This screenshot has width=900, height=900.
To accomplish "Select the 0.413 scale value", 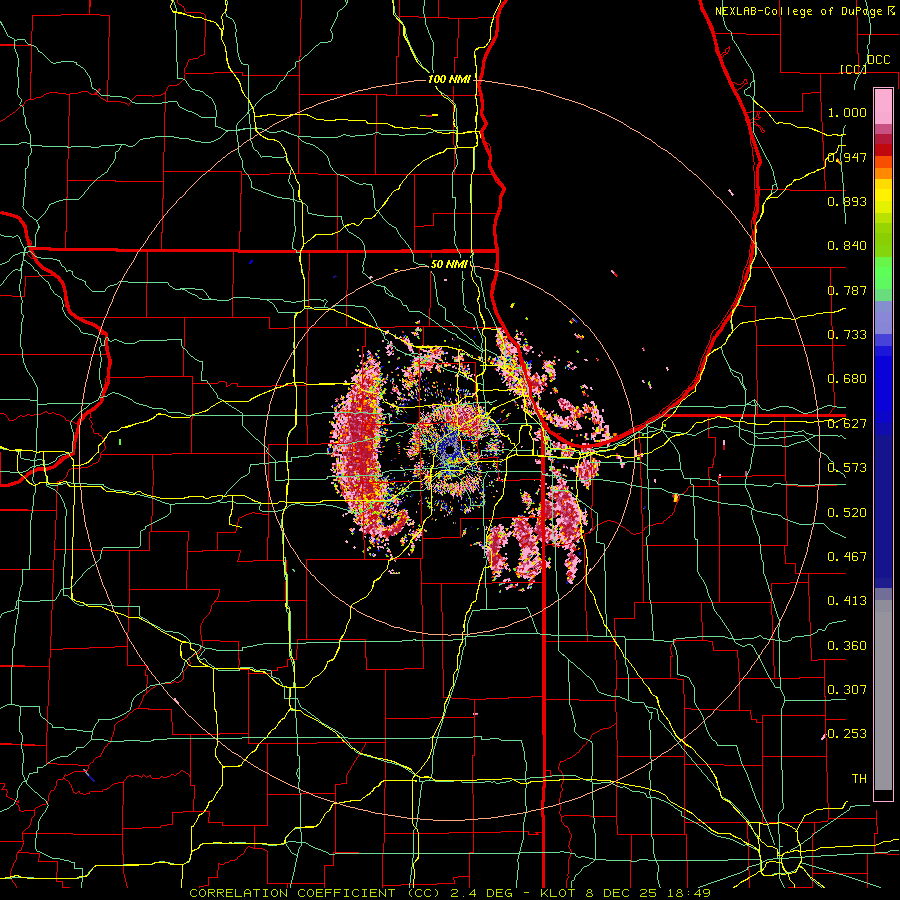I will tap(847, 601).
